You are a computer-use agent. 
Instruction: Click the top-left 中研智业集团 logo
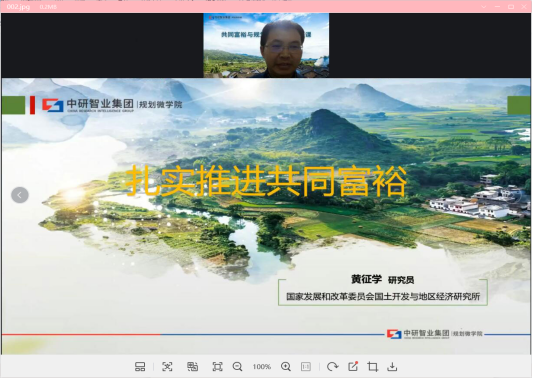(x=112, y=105)
